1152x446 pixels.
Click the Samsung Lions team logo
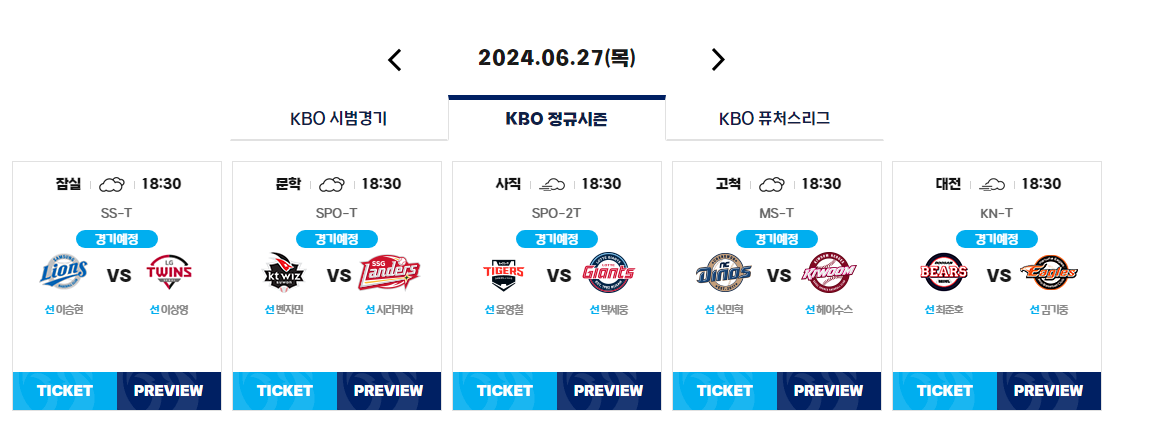[64, 273]
